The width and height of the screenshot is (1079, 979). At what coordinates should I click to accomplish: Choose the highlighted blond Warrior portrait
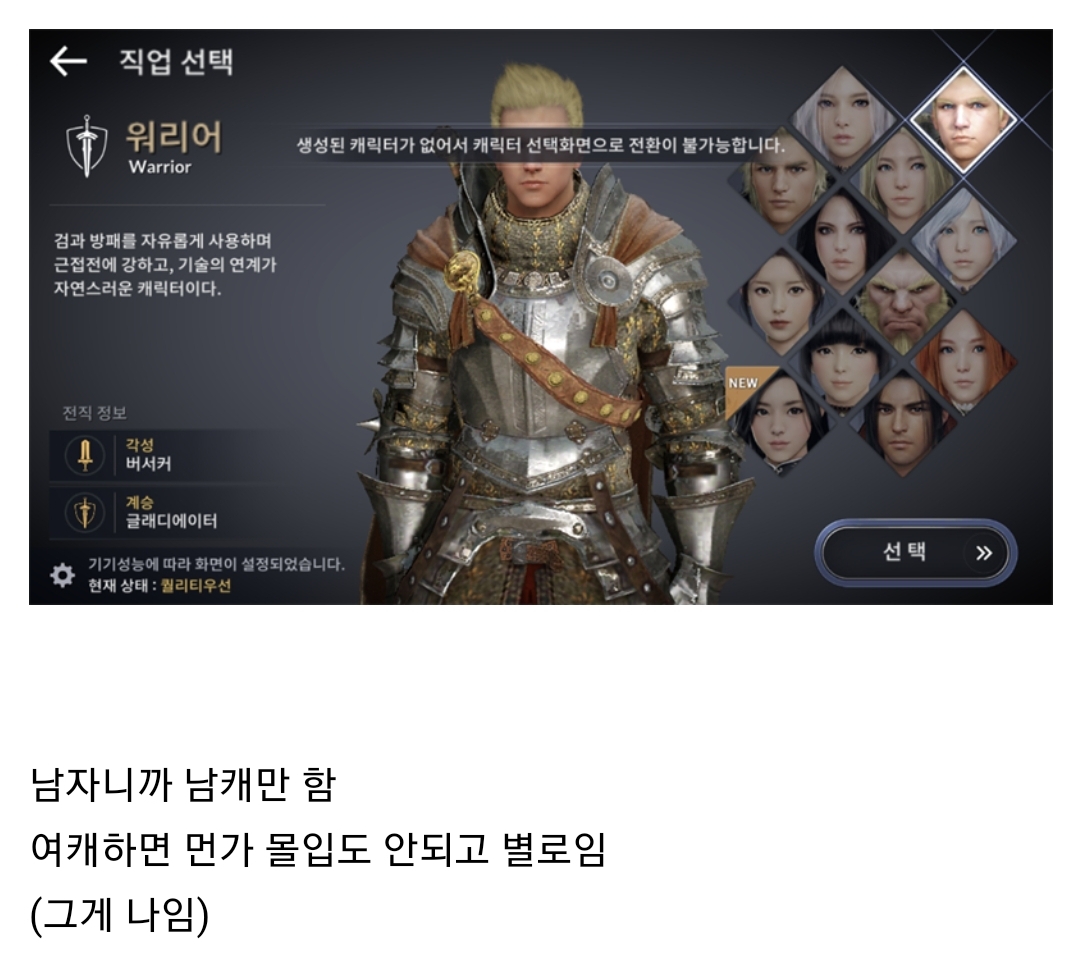963,120
